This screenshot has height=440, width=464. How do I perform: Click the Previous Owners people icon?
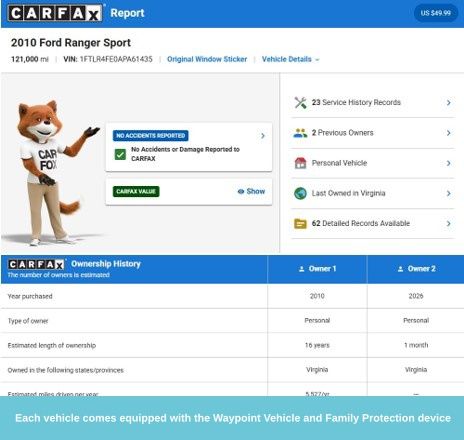pyautogui.click(x=300, y=133)
